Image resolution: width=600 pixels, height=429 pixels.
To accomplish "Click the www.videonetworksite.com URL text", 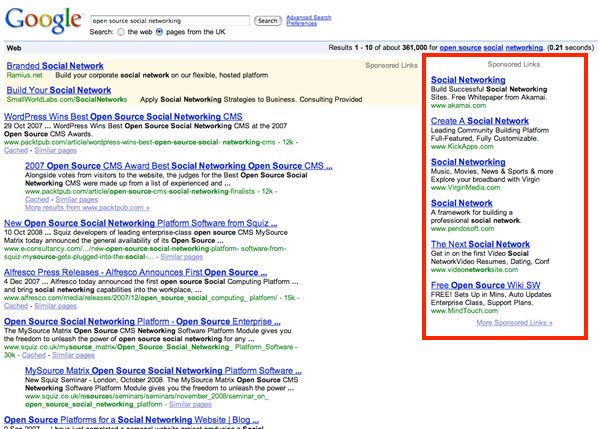I will click(474, 270).
